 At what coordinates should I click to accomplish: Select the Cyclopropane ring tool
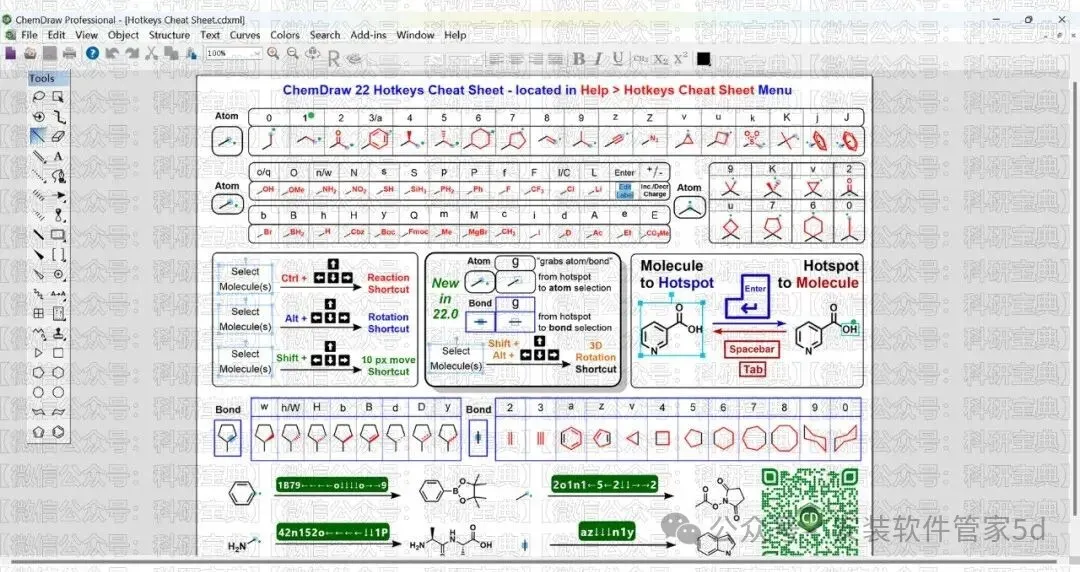coord(39,353)
